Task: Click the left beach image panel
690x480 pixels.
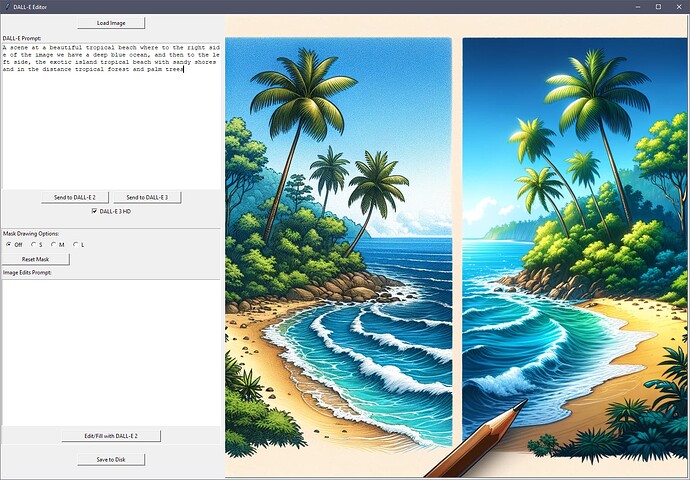Action: pyautogui.click(x=338, y=242)
